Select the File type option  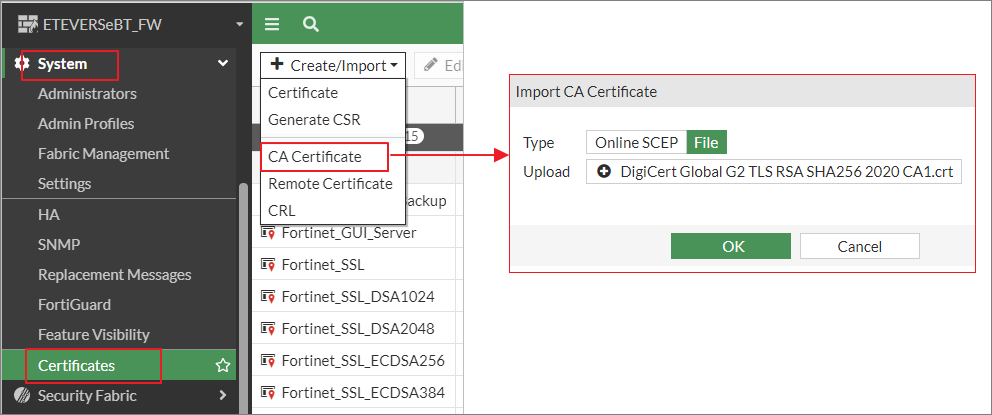coord(706,142)
